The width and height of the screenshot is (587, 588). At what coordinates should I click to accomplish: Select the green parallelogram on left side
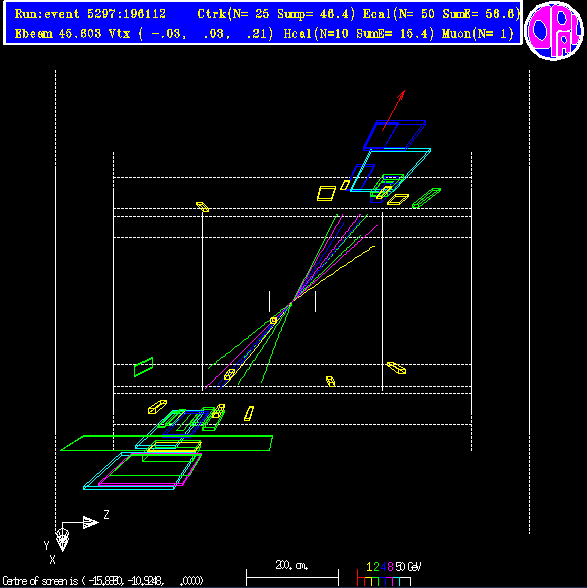144,367
